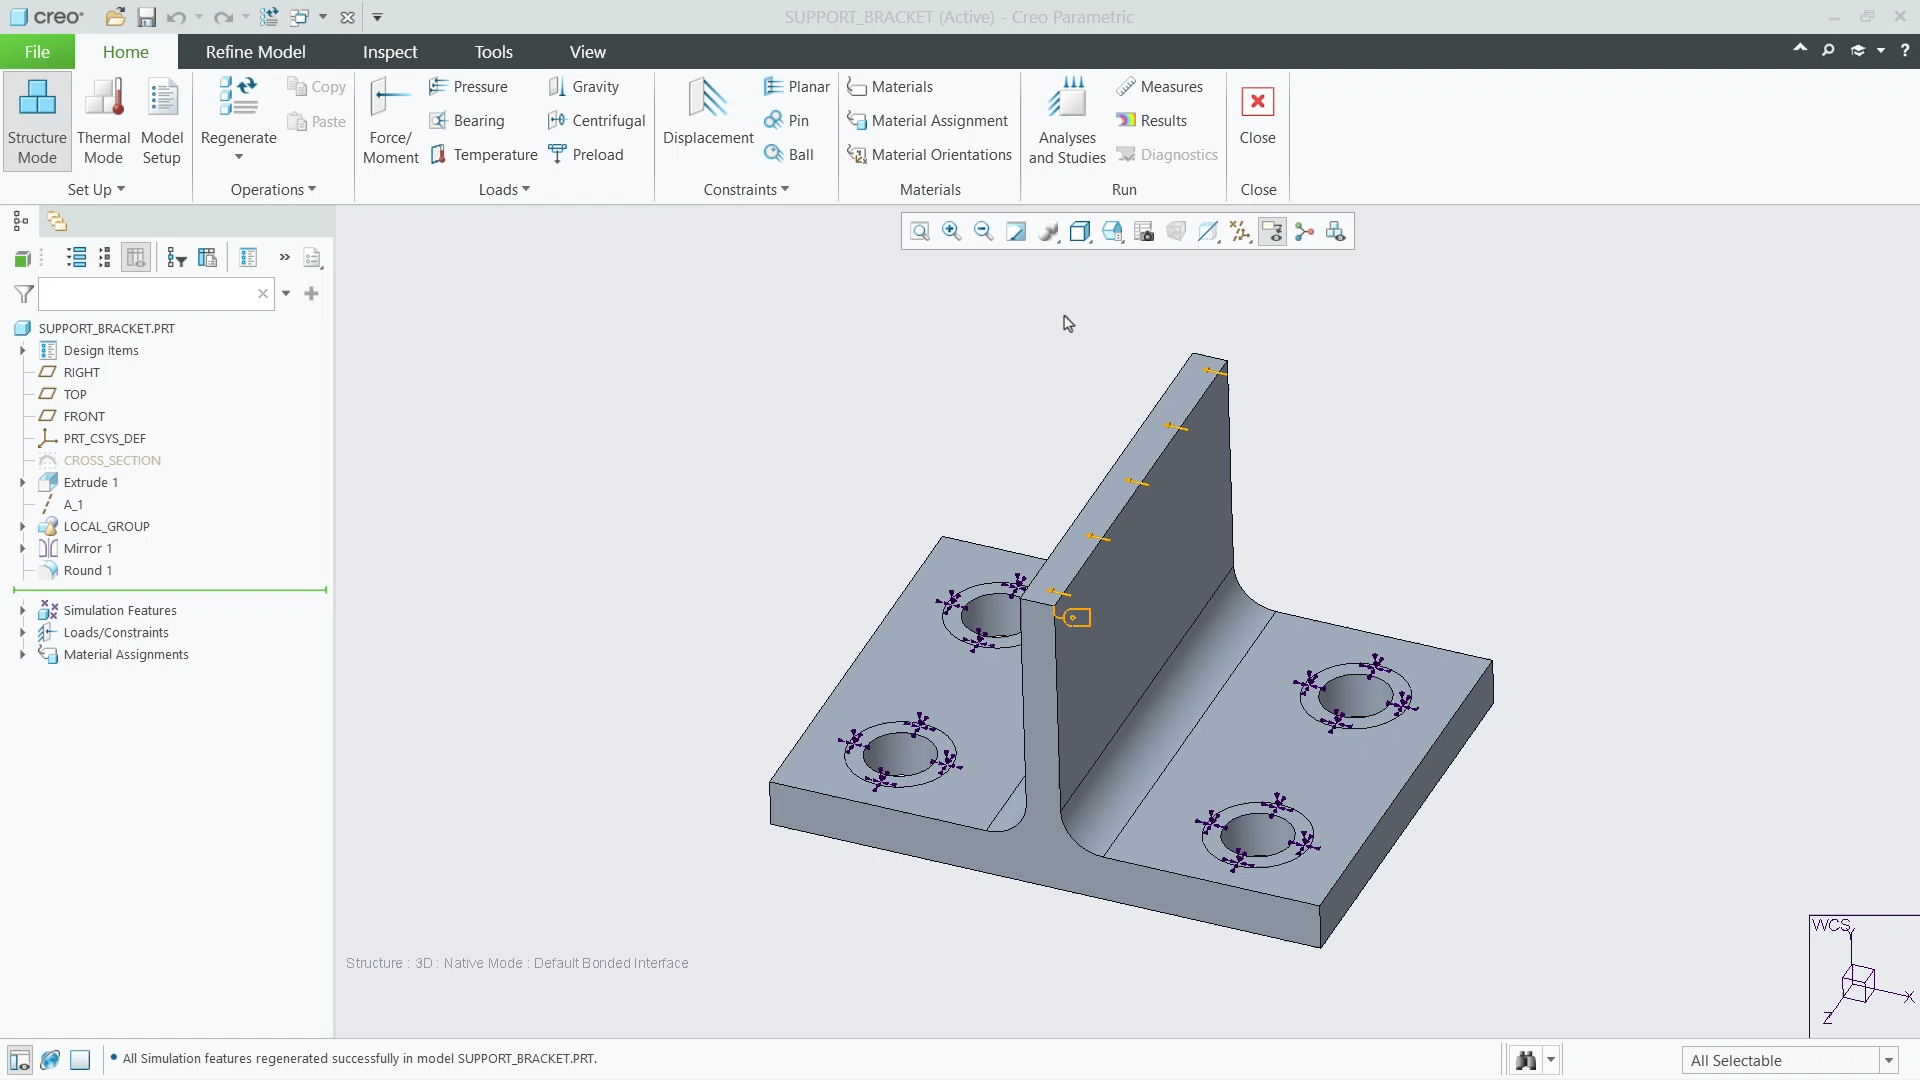Switch to View tab
The width and height of the screenshot is (1920, 1080).
click(x=587, y=52)
